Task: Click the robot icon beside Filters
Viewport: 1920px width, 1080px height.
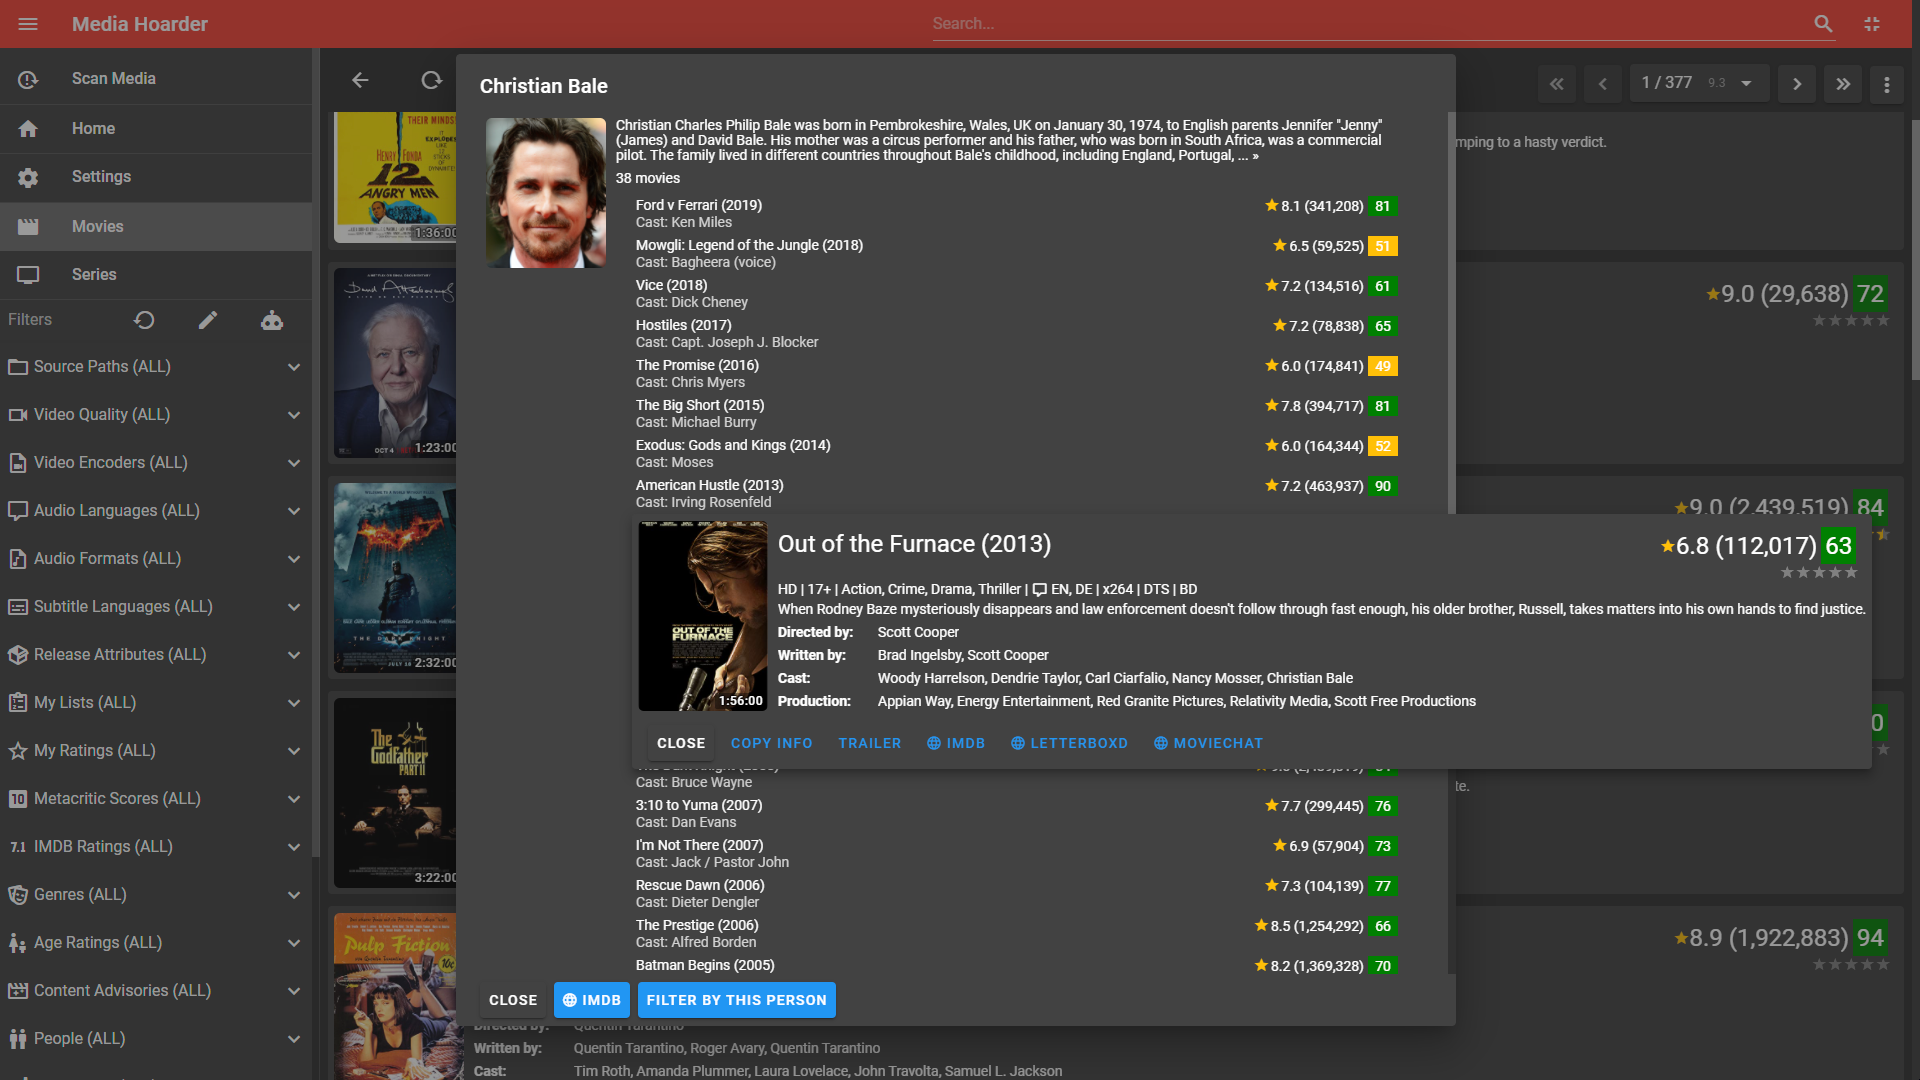Action: (272, 320)
